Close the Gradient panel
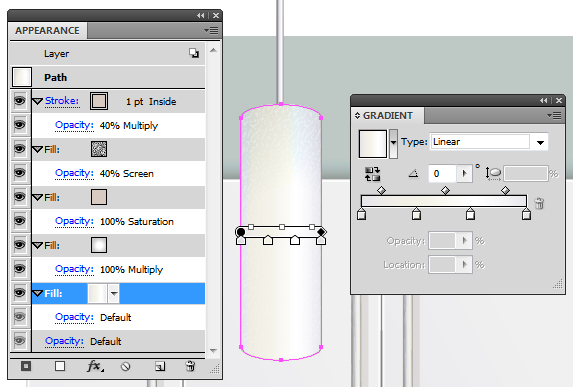Screen dimensions: 573x387 pos(559,100)
